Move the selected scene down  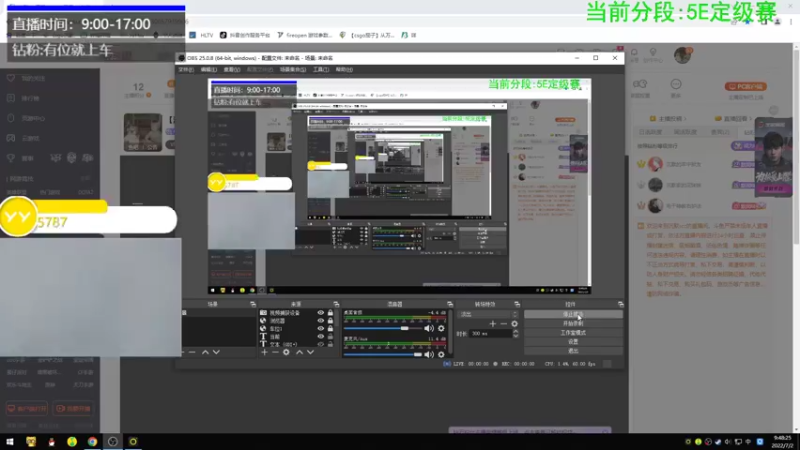tap(216, 352)
